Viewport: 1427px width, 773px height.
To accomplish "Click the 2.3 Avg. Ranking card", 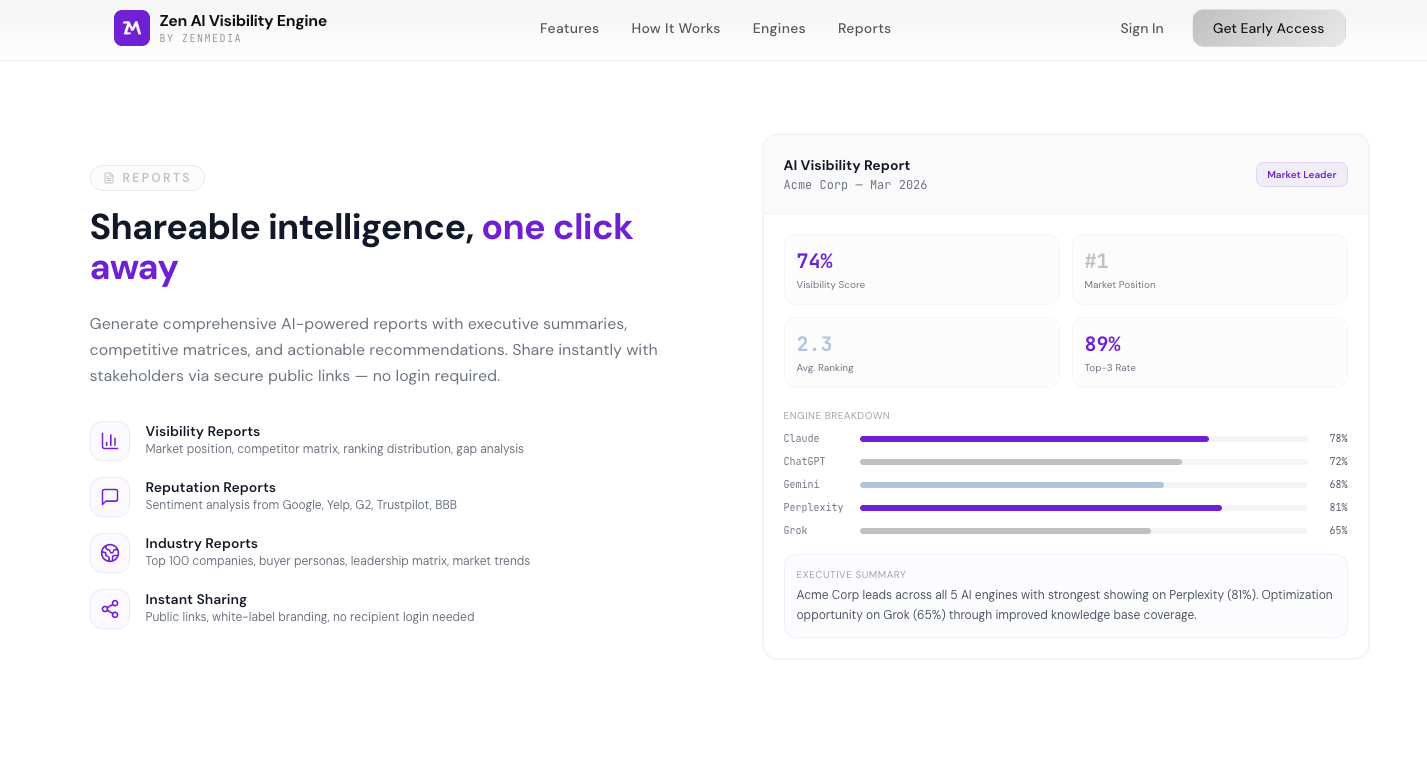I will point(922,353).
